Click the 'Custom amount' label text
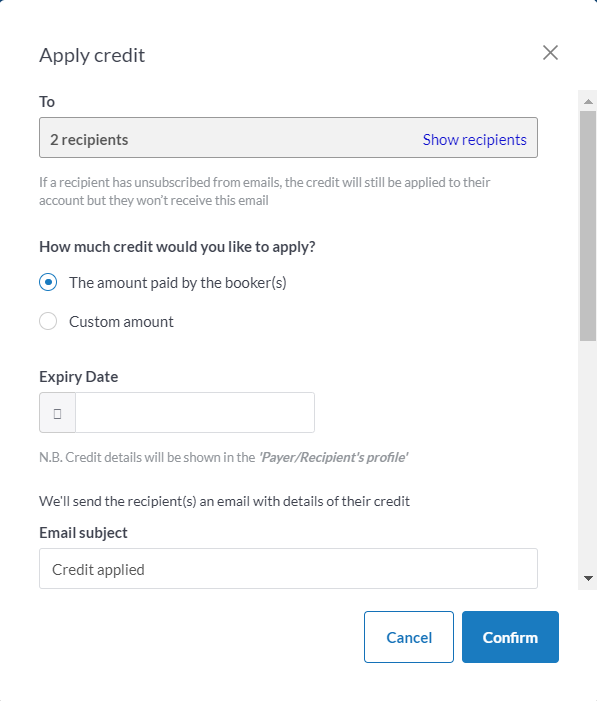Screen dimensions: 597x701 [x=121, y=322]
